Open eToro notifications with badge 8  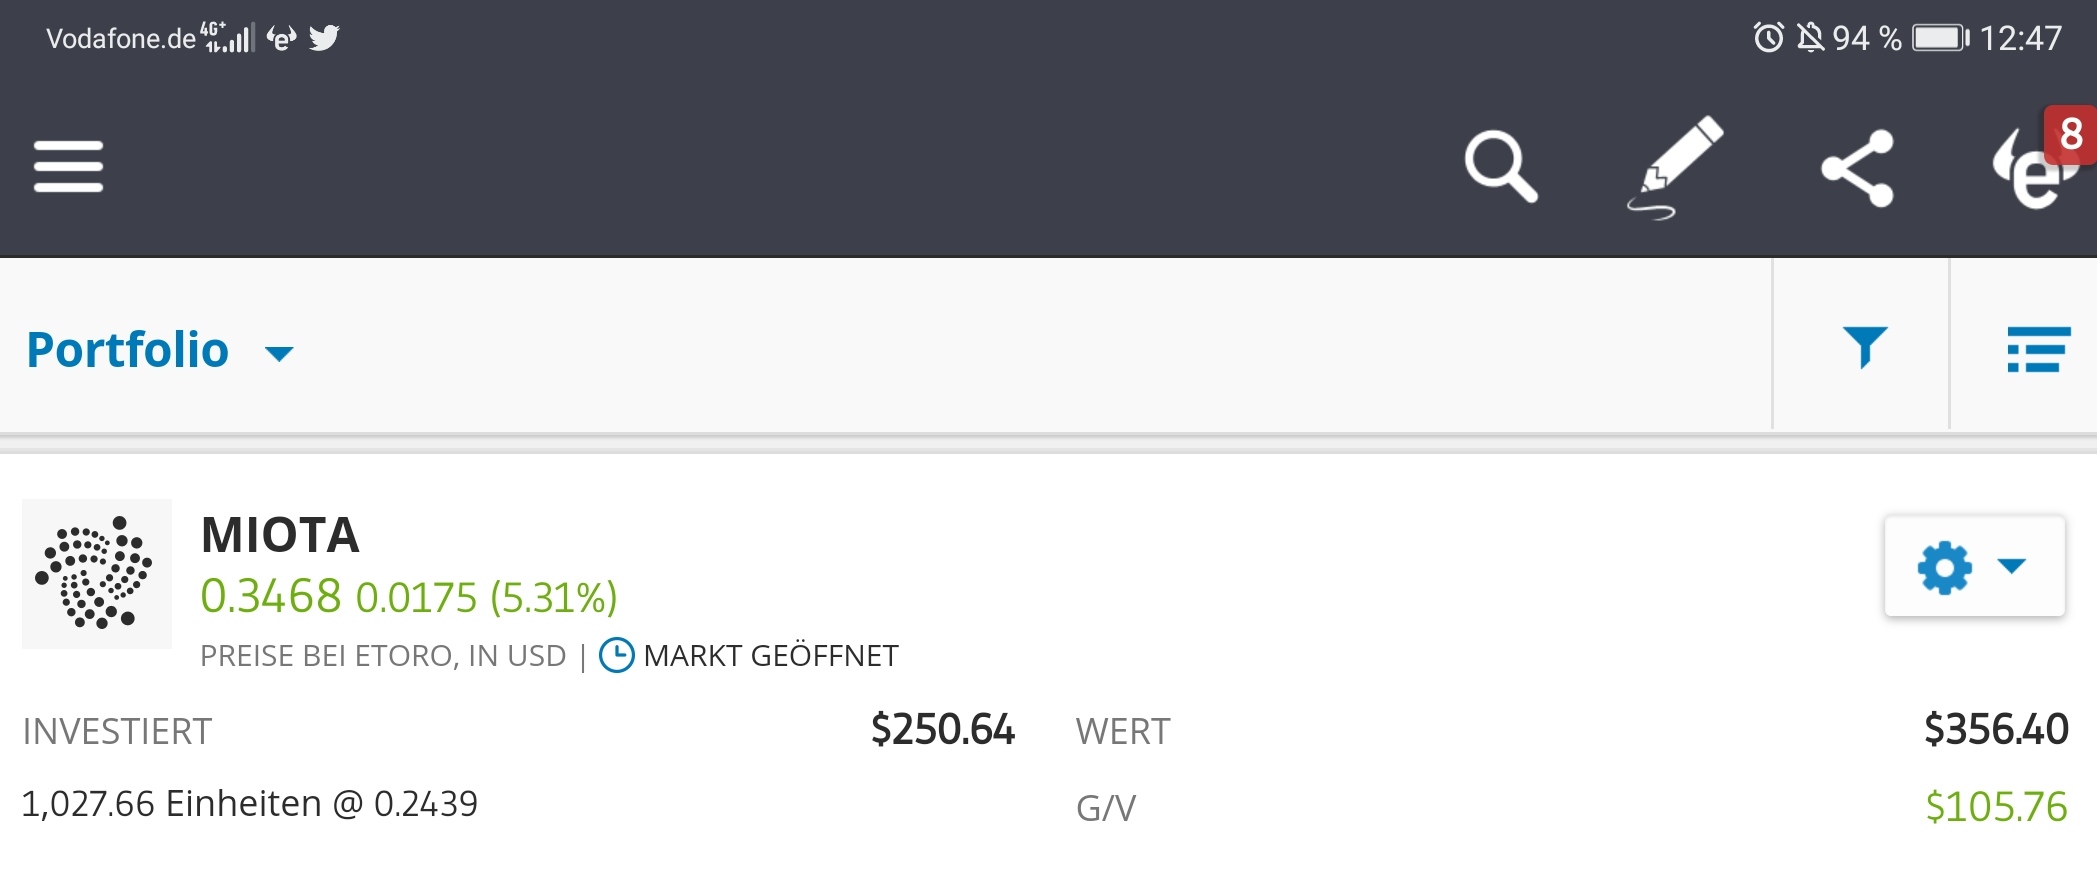tap(2038, 160)
